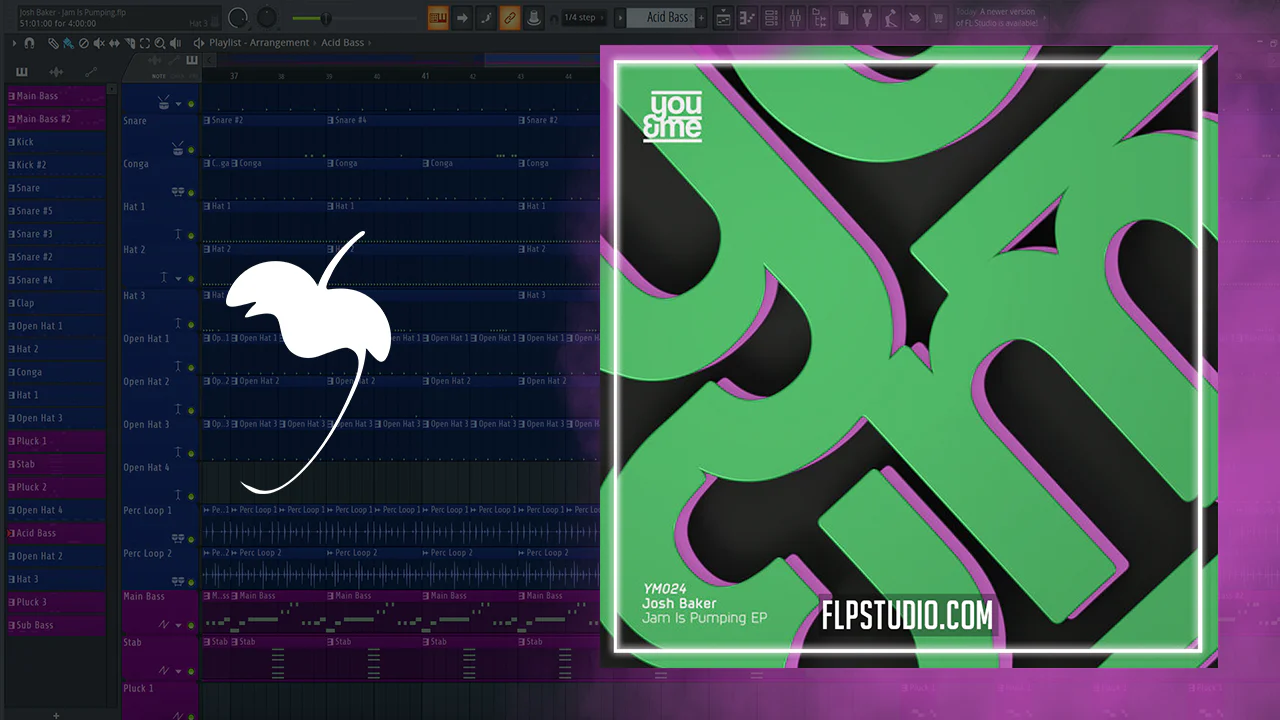
Task: Select Acid Bass pattern in picker list
Action: 55,533
